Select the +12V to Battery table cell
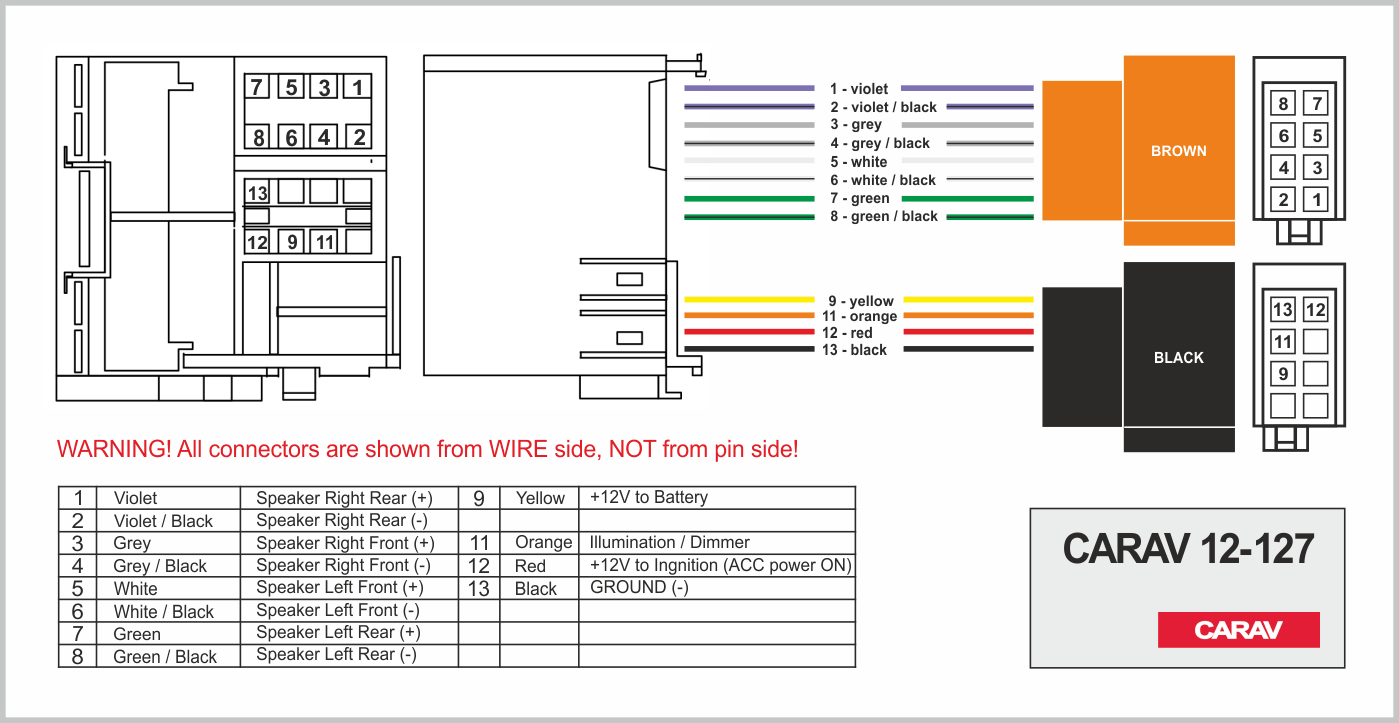Image resolution: width=1399 pixels, height=723 pixels. point(717,498)
